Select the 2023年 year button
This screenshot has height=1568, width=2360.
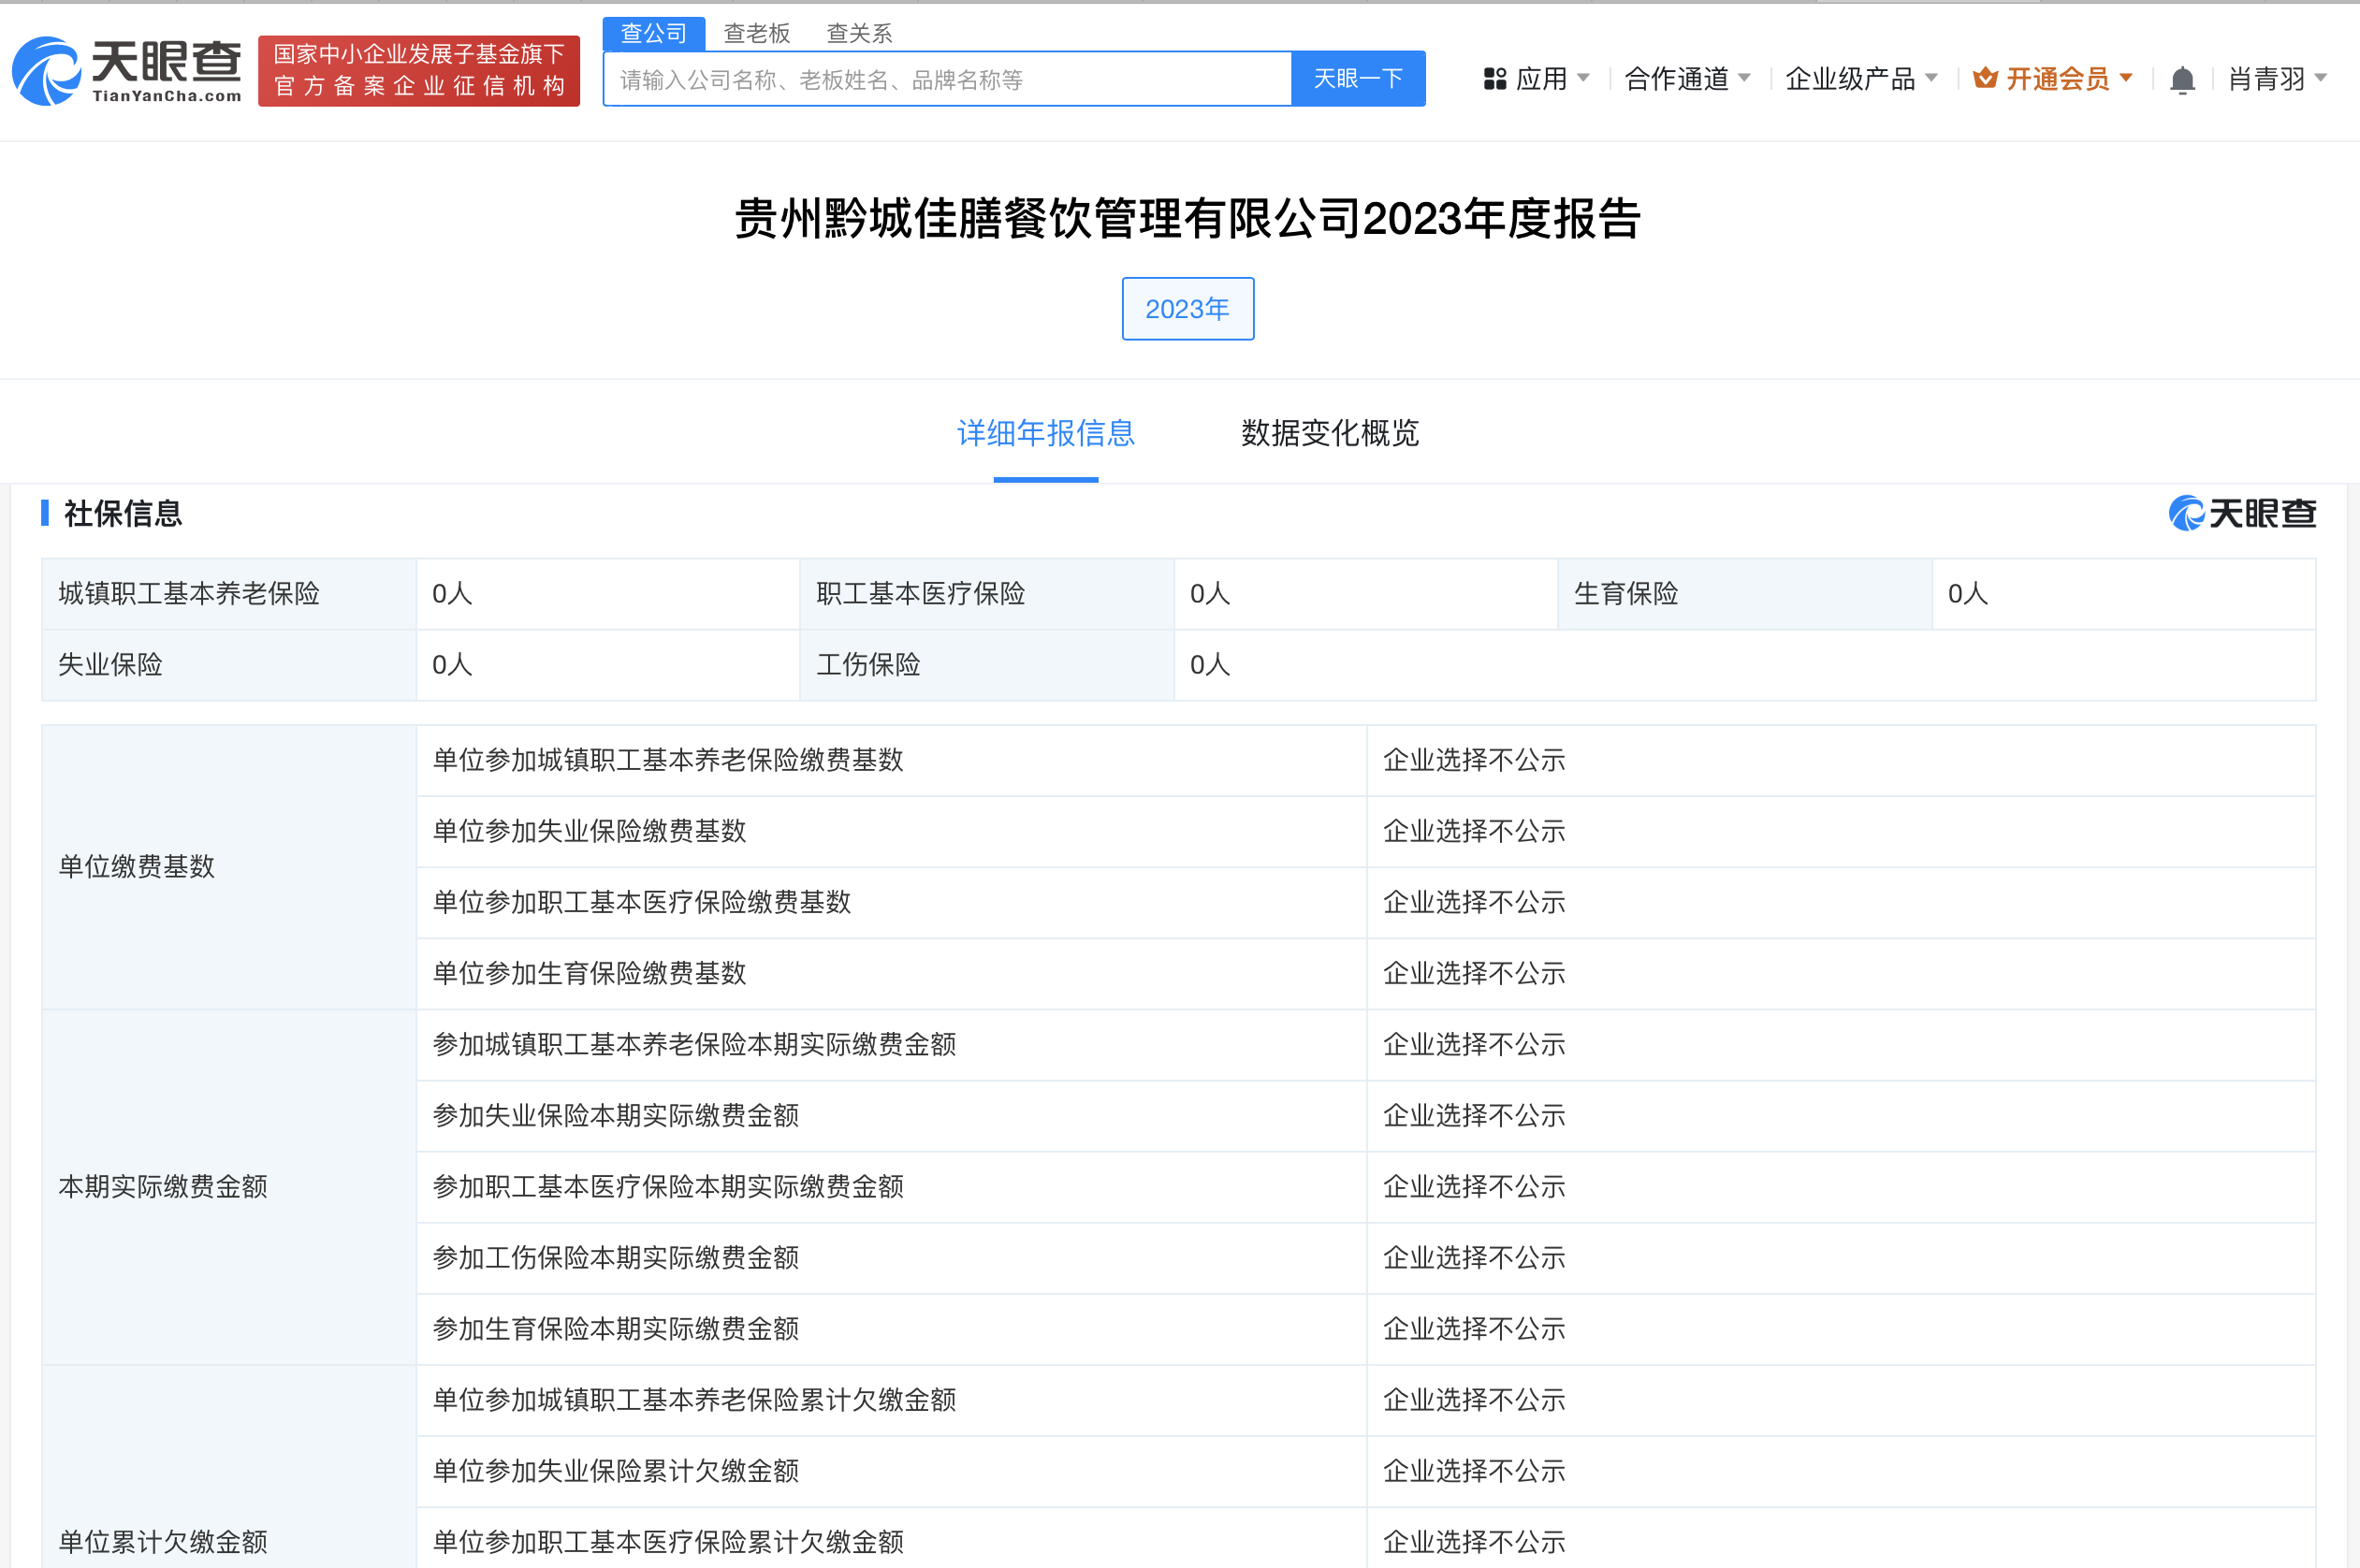click(x=1187, y=309)
